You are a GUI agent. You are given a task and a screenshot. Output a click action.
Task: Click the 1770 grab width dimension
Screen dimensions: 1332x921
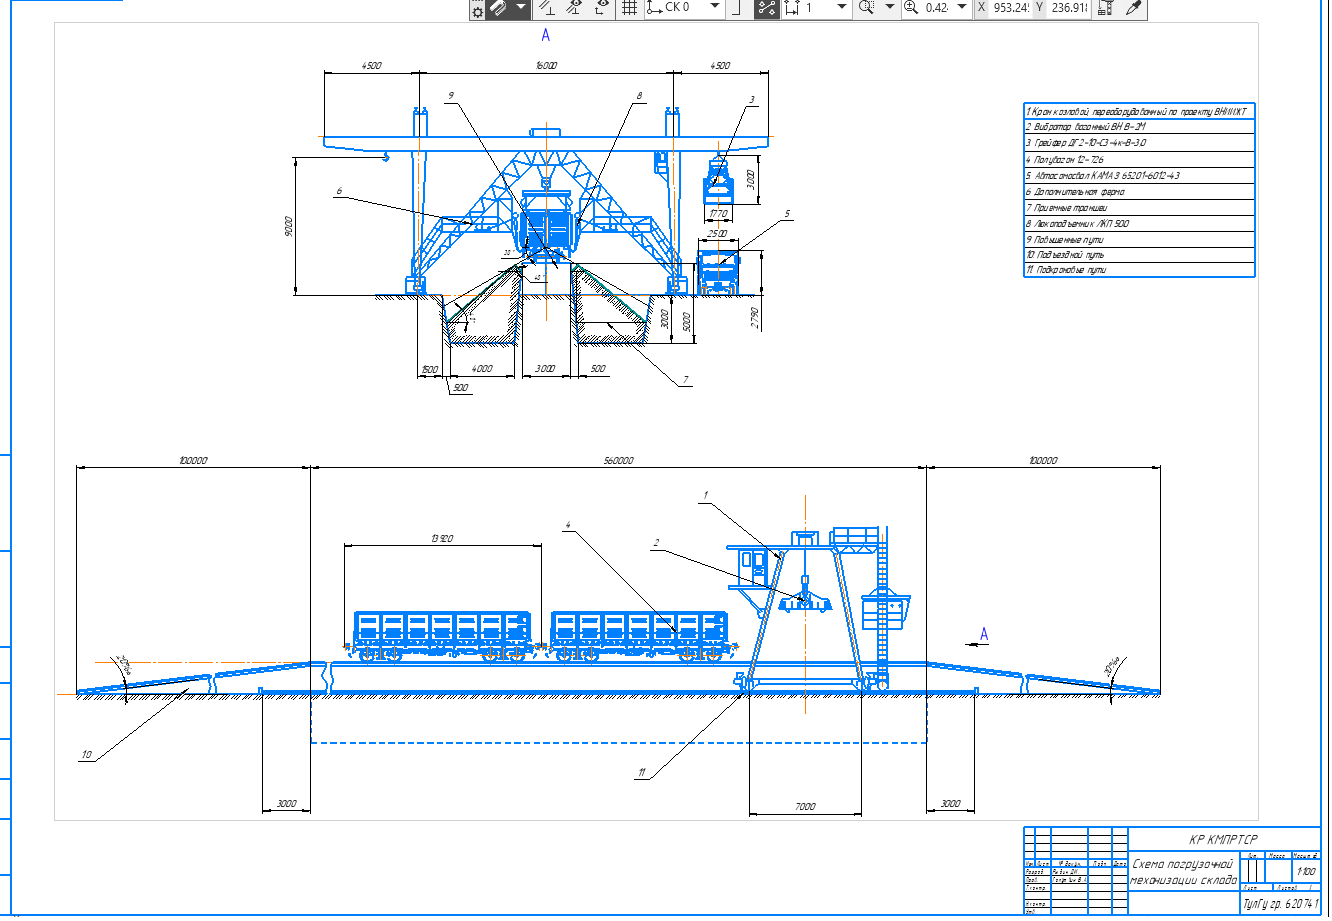[718, 214]
